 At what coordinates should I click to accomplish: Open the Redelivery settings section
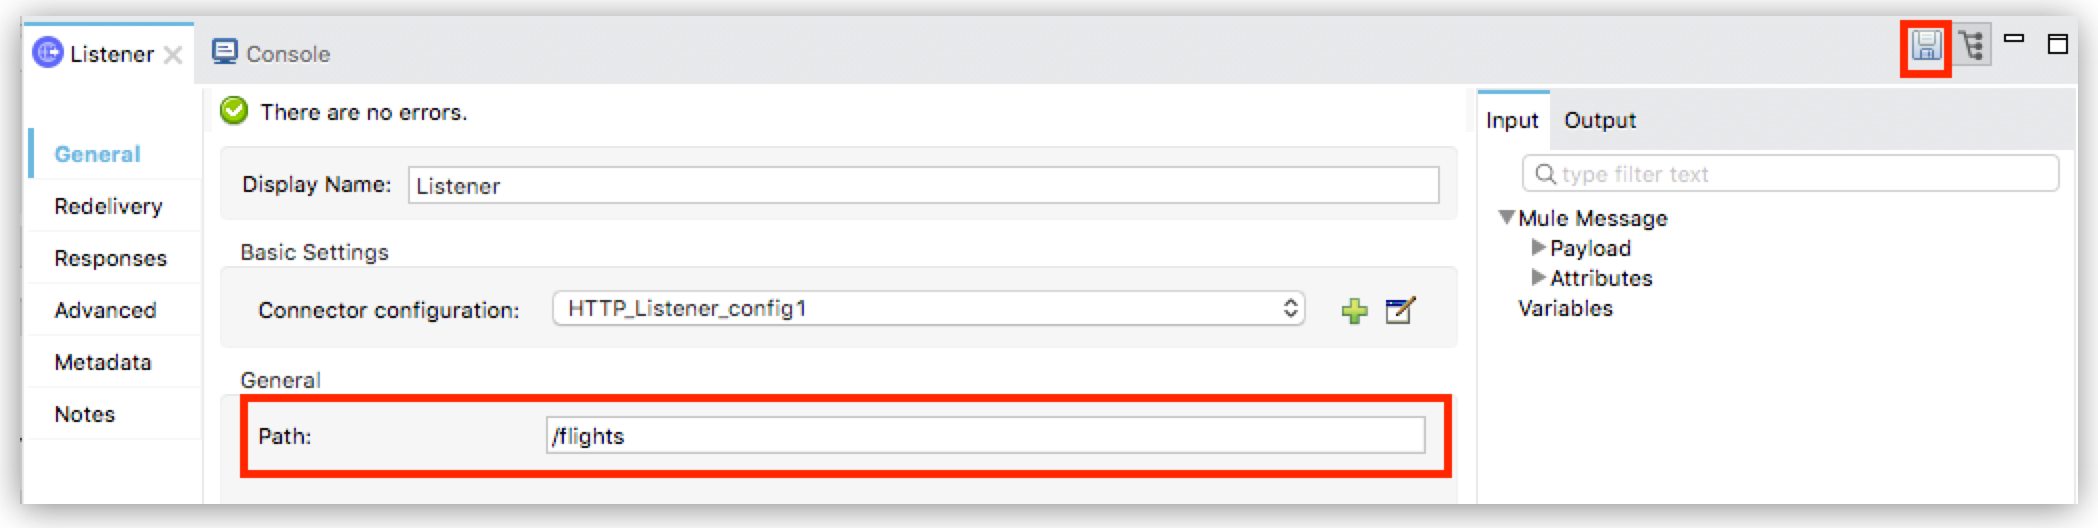[108, 207]
